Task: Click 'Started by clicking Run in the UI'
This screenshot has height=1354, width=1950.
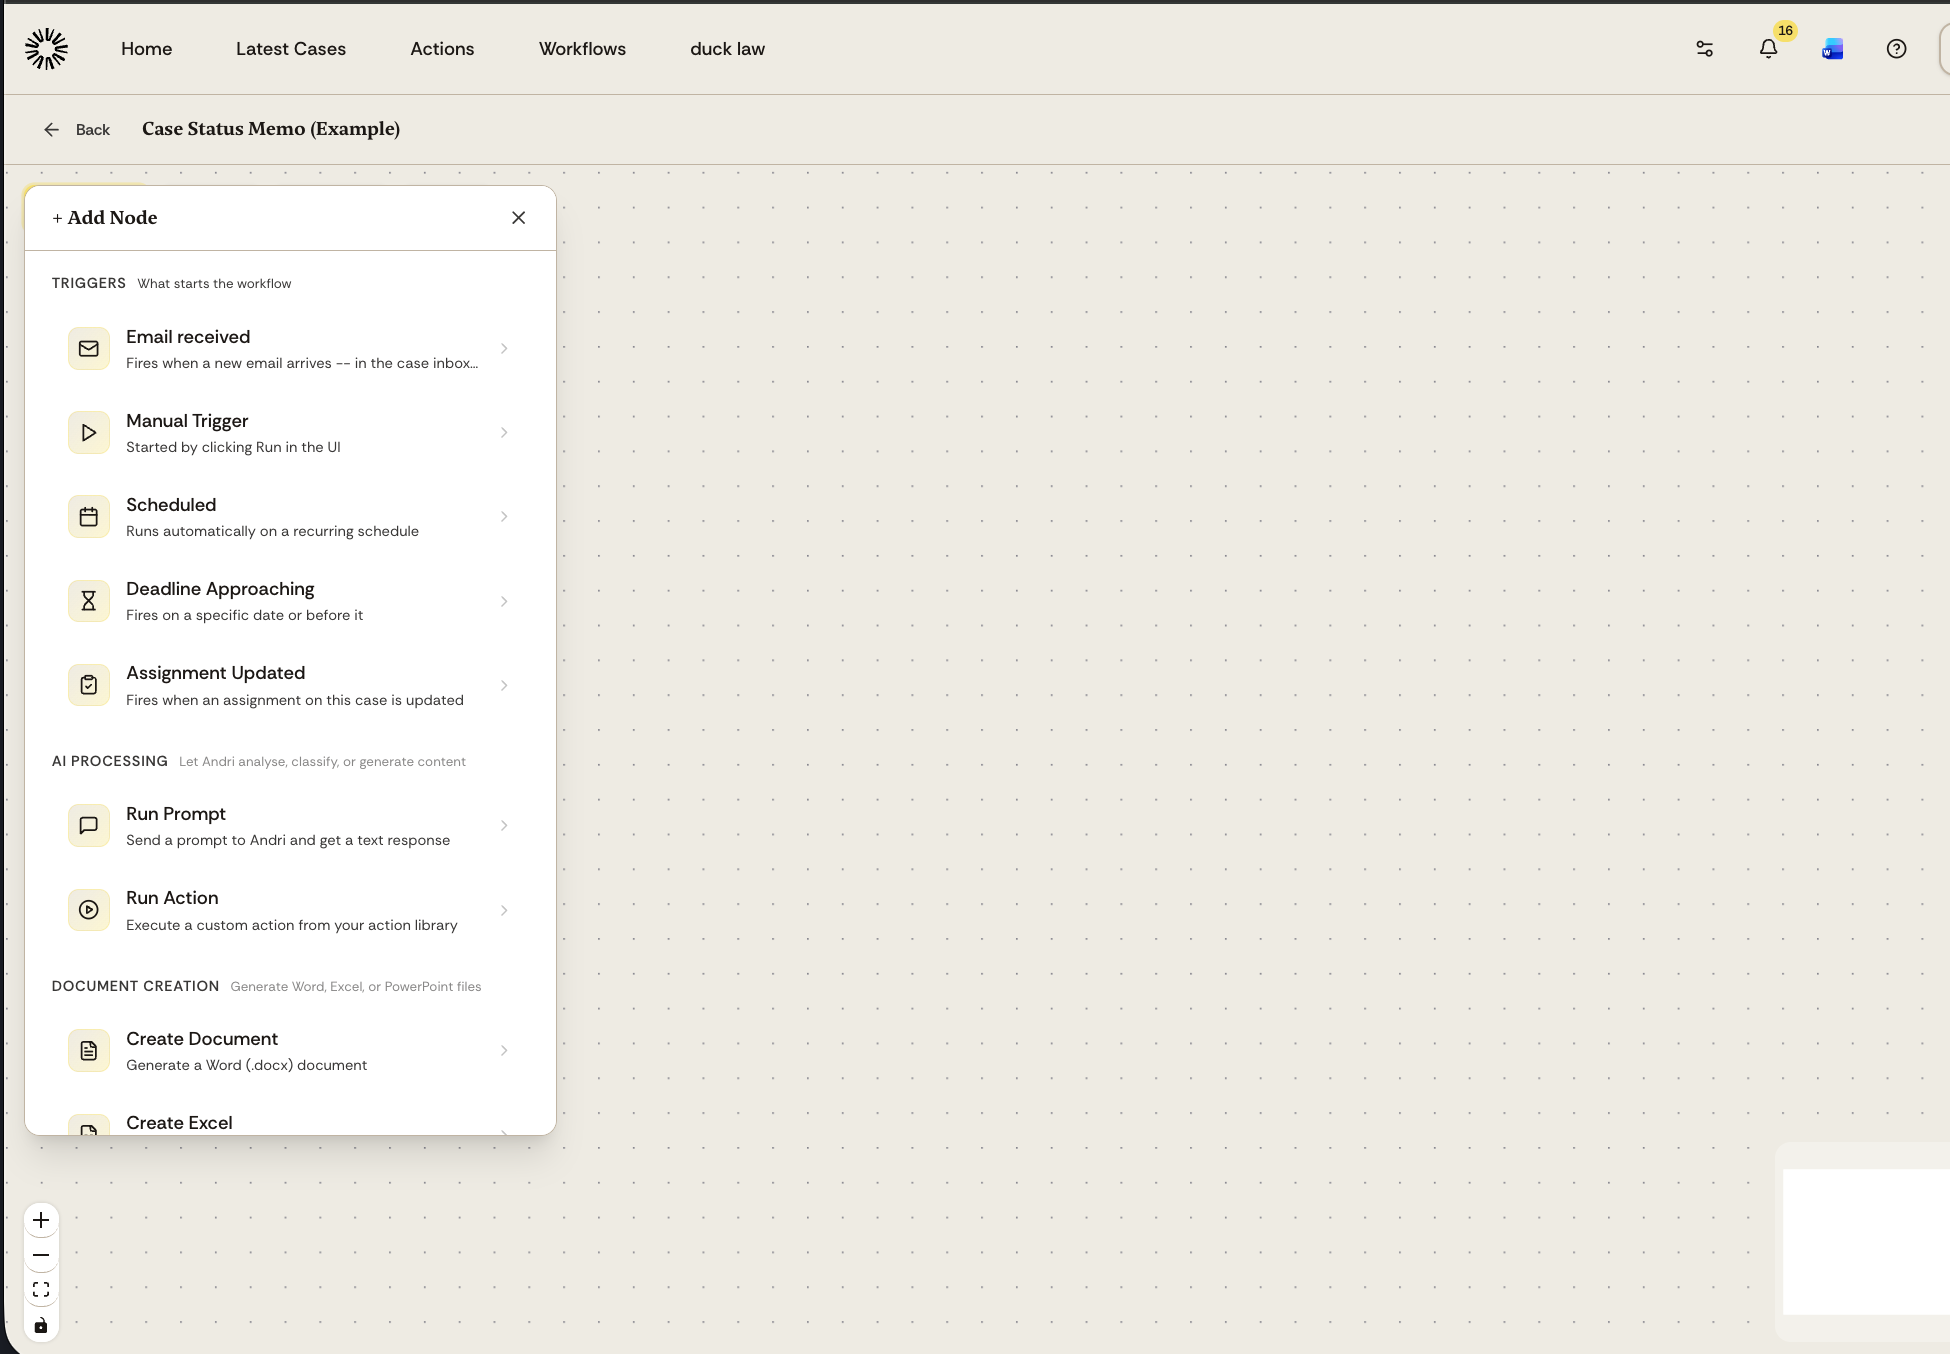Action: tap(233, 447)
